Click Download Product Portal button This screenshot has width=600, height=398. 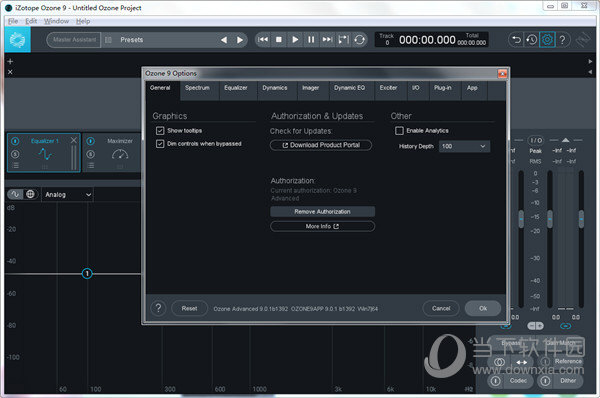(x=321, y=145)
